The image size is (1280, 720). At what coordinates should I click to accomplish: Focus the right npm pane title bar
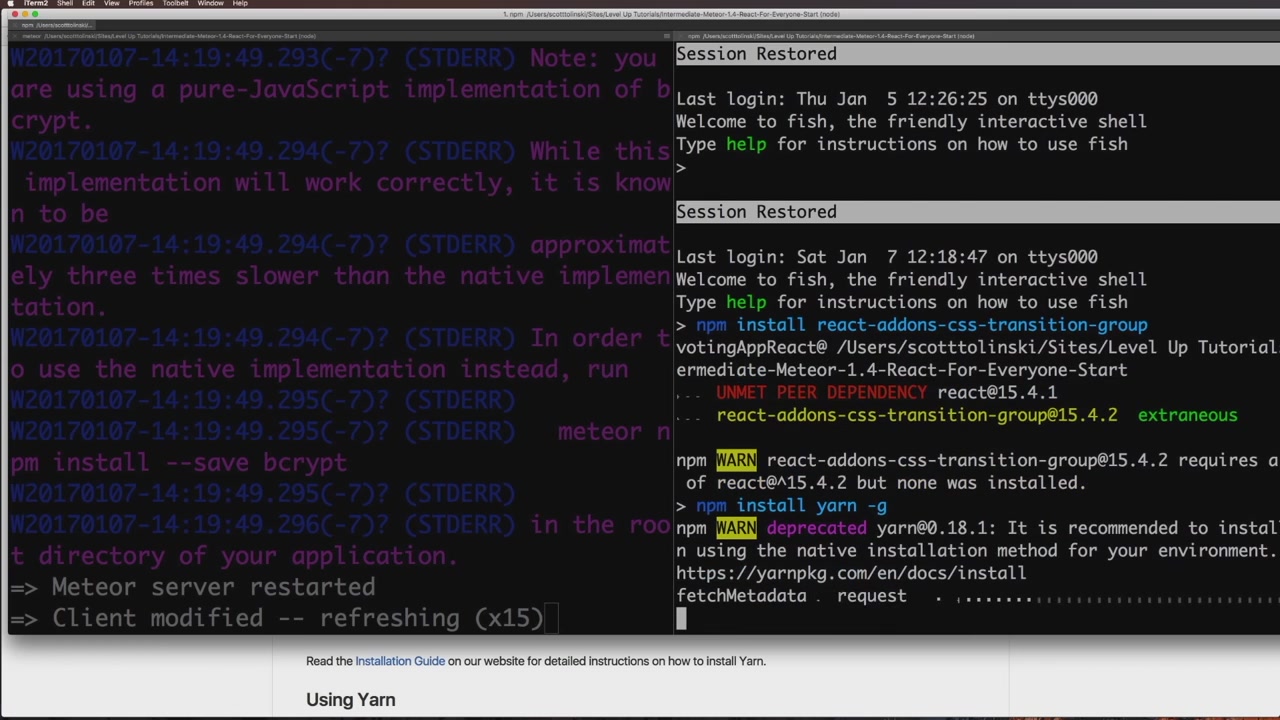tap(977, 36)
